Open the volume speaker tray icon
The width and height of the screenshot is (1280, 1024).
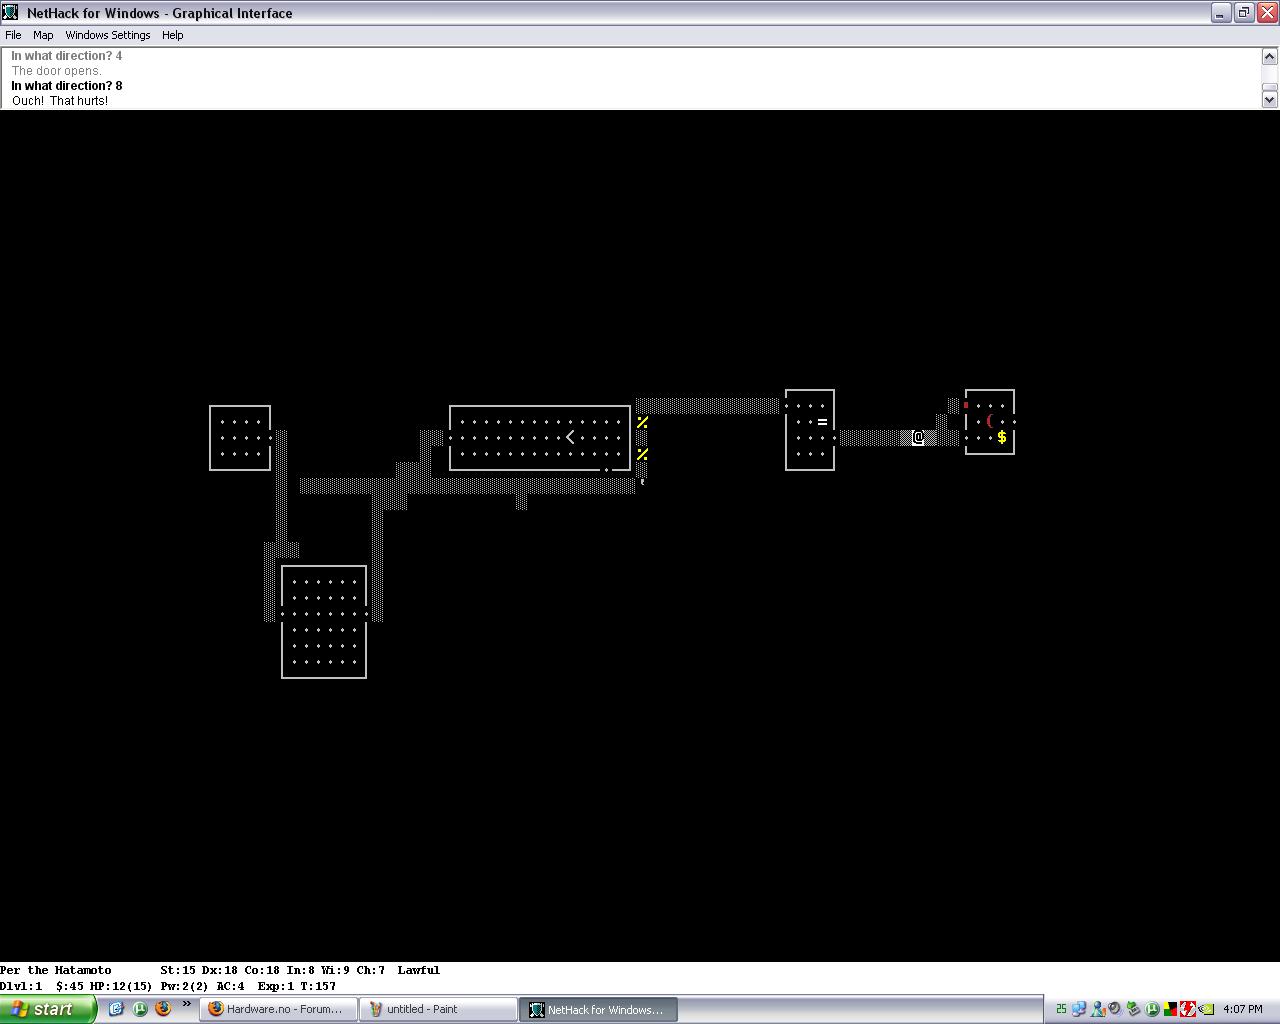pos(1115,1009)
